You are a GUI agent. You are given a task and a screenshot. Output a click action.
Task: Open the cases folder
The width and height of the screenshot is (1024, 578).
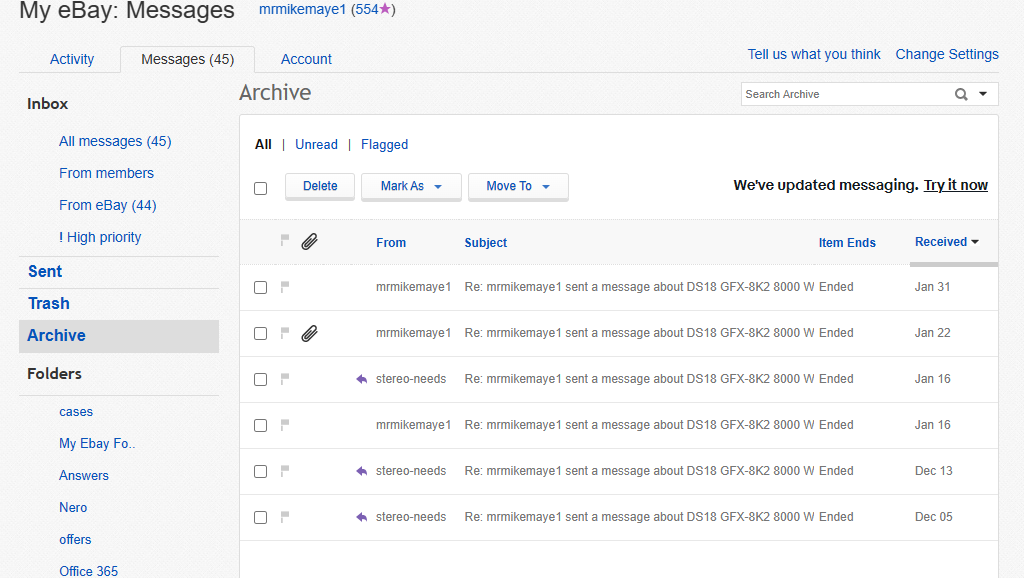[x=76, y=411]
